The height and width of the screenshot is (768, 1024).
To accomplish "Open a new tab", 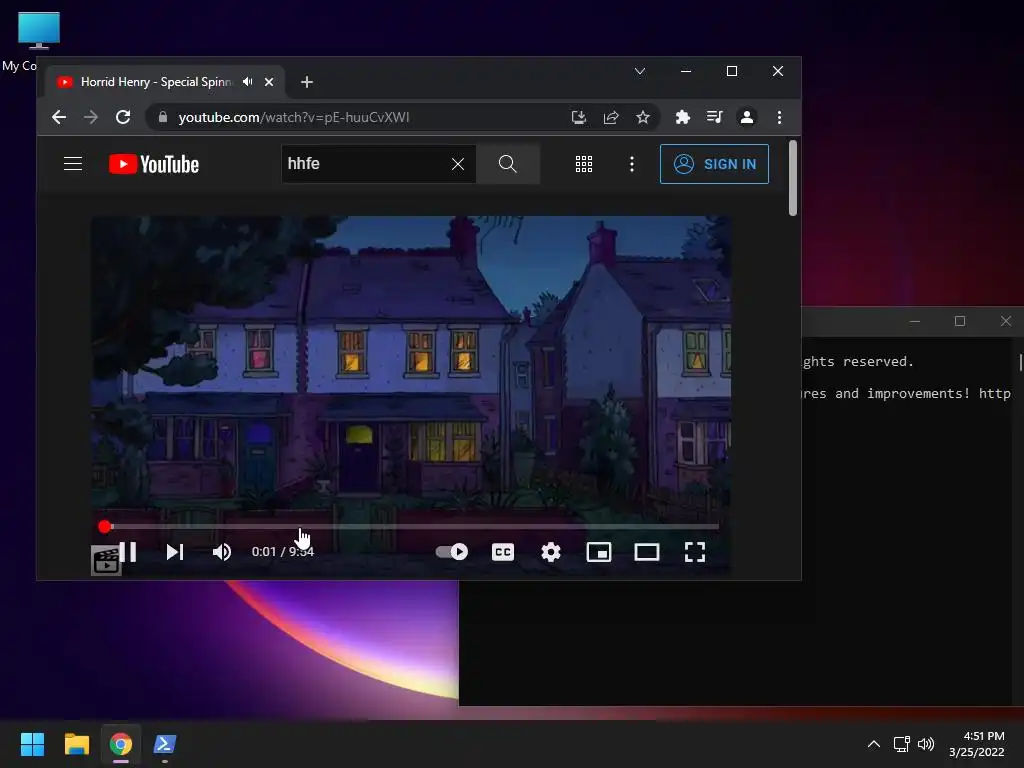I will 307,82.
